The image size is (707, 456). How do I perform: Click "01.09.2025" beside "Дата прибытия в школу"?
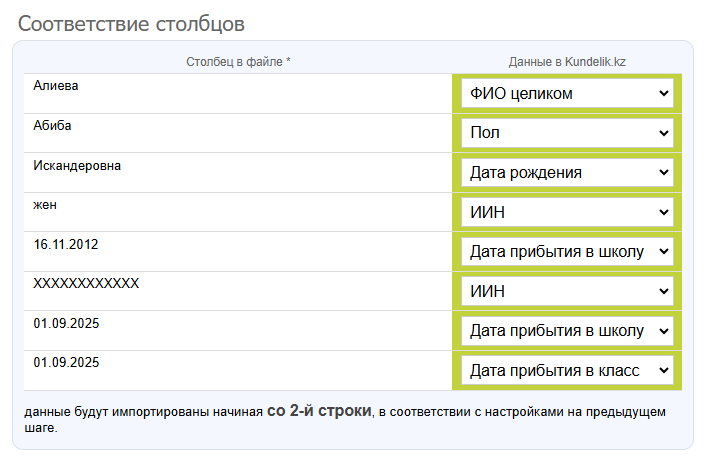pos(66,324)
